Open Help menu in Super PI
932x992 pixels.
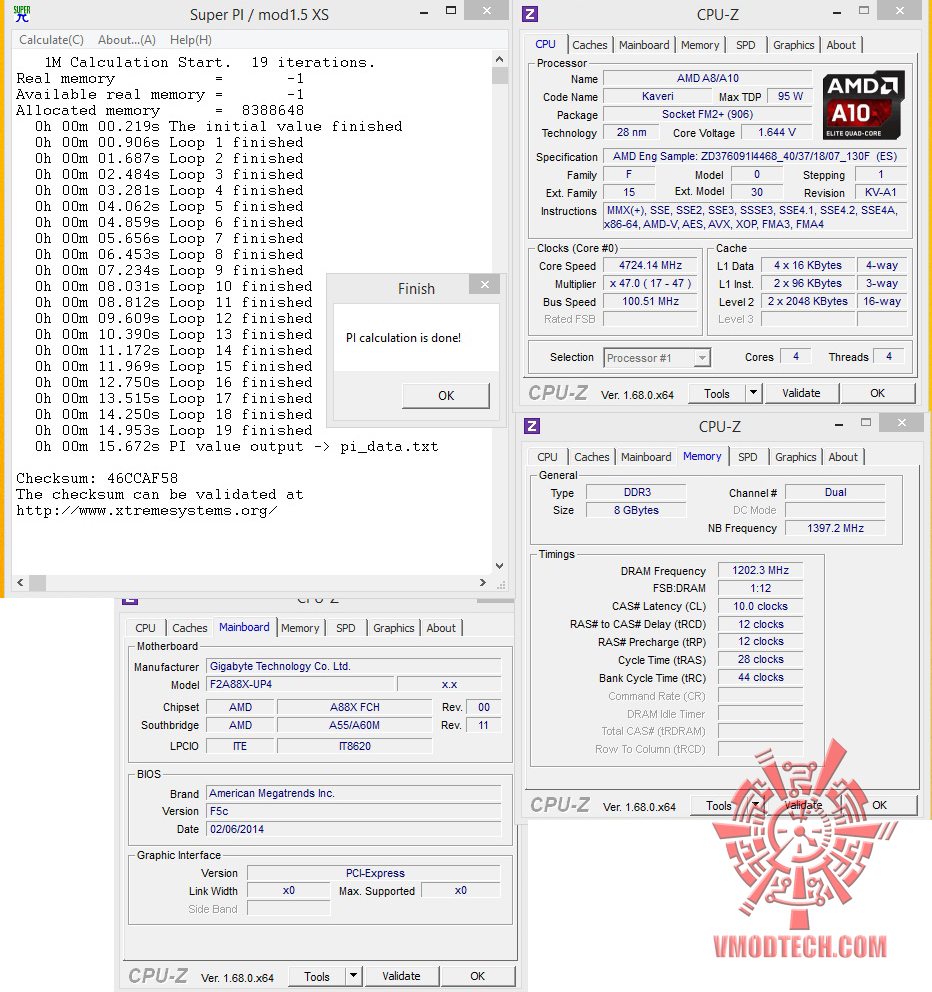pyautogui.click(x=190, y=40)
